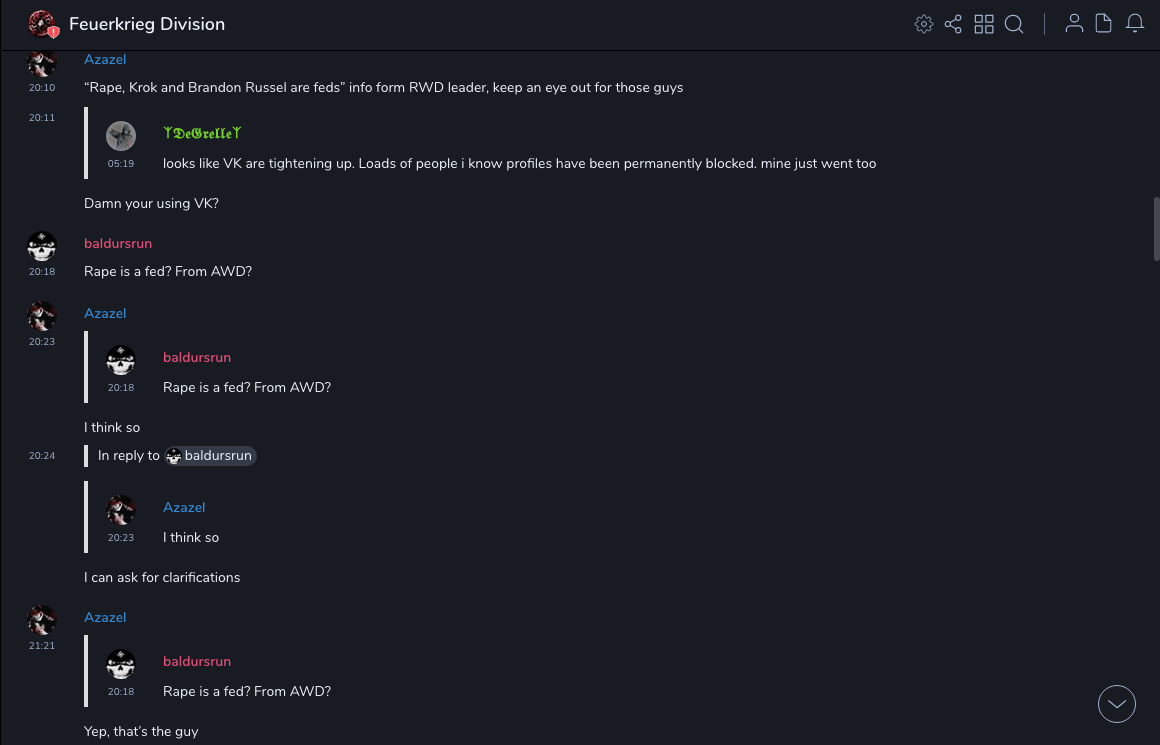Click the share room icon

pos(953,24)
